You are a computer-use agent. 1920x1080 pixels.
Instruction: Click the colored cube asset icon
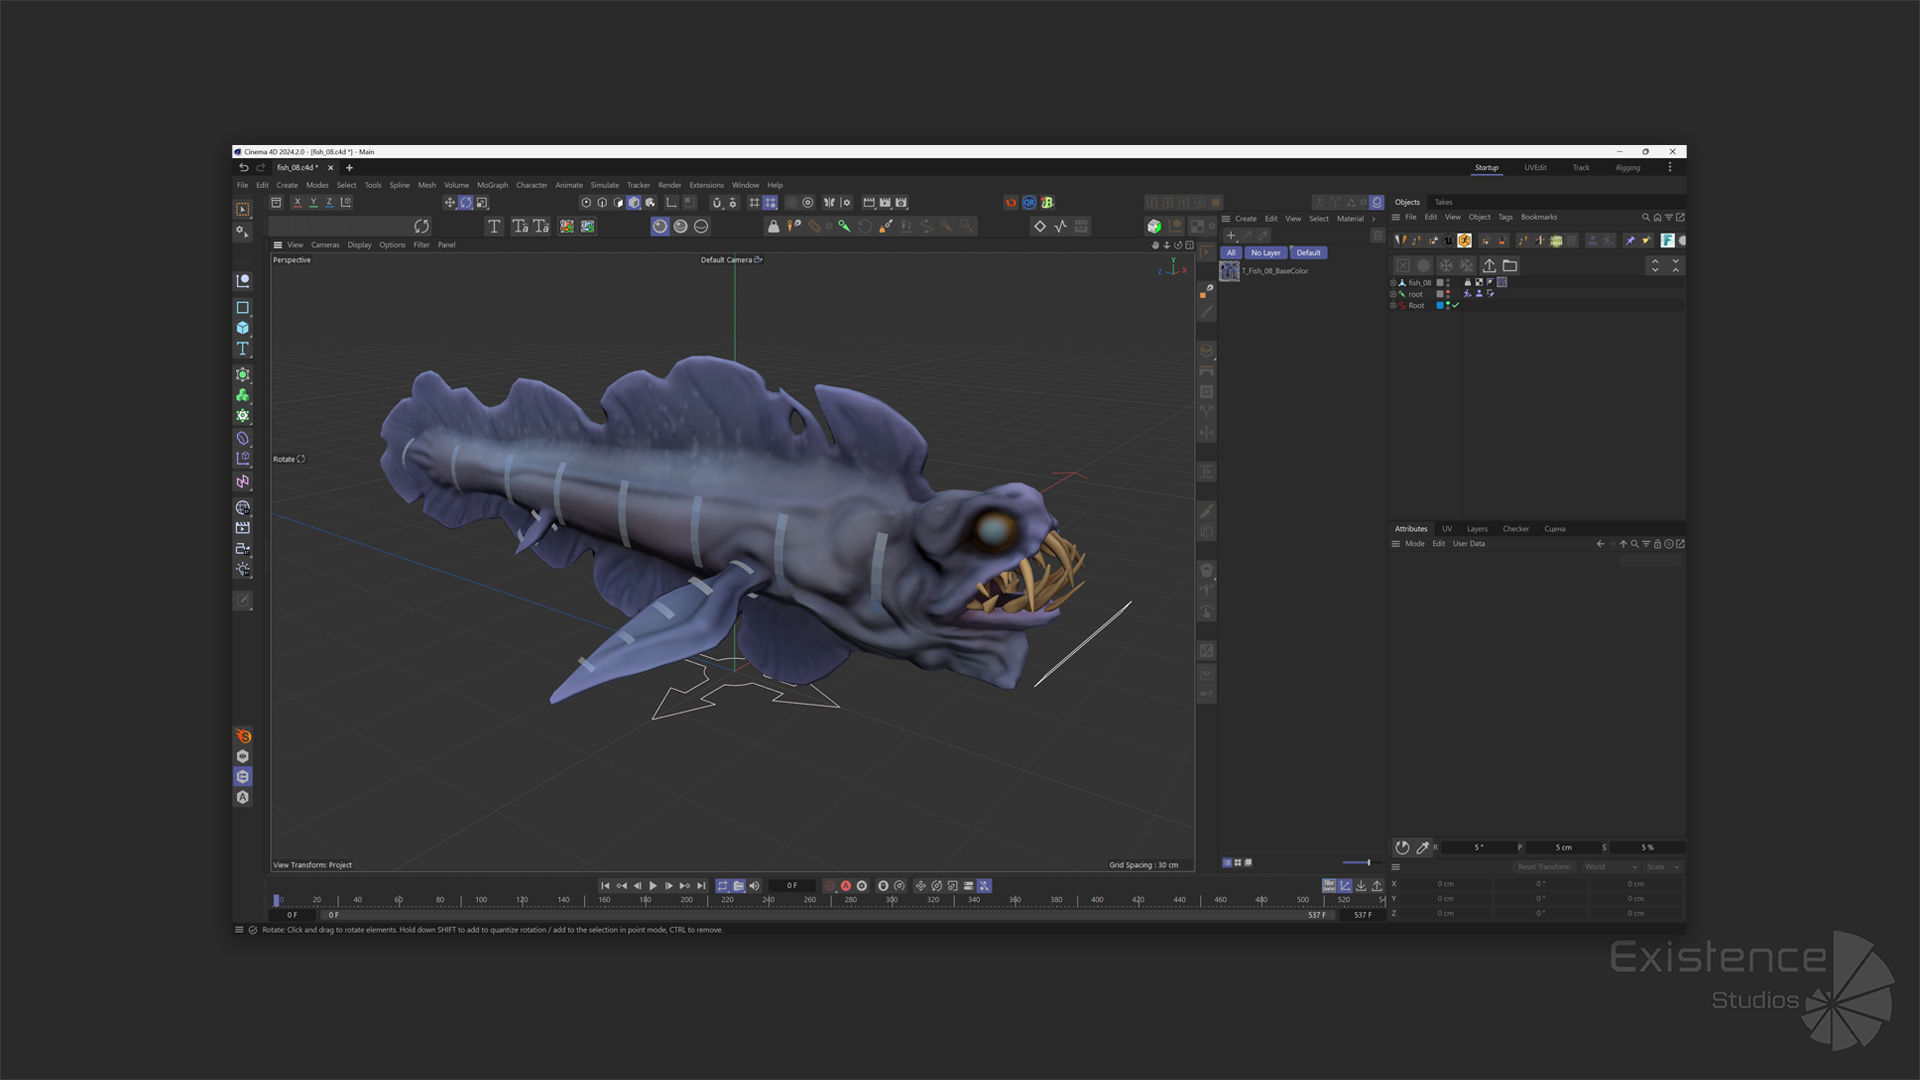pyautogui.click(x=1154, y=226)
